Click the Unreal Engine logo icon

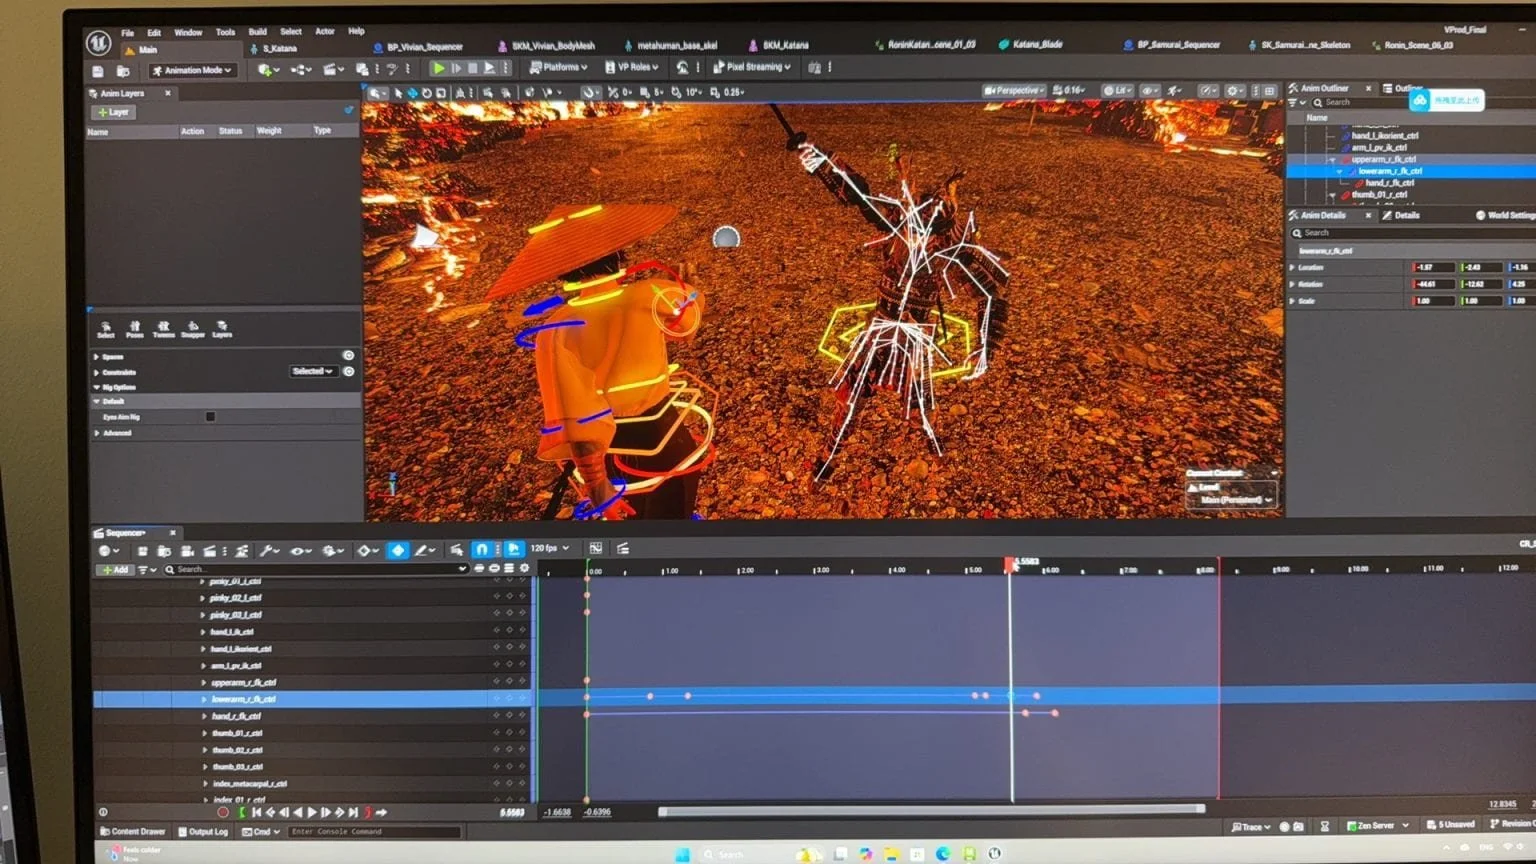(x=98, y=42)
